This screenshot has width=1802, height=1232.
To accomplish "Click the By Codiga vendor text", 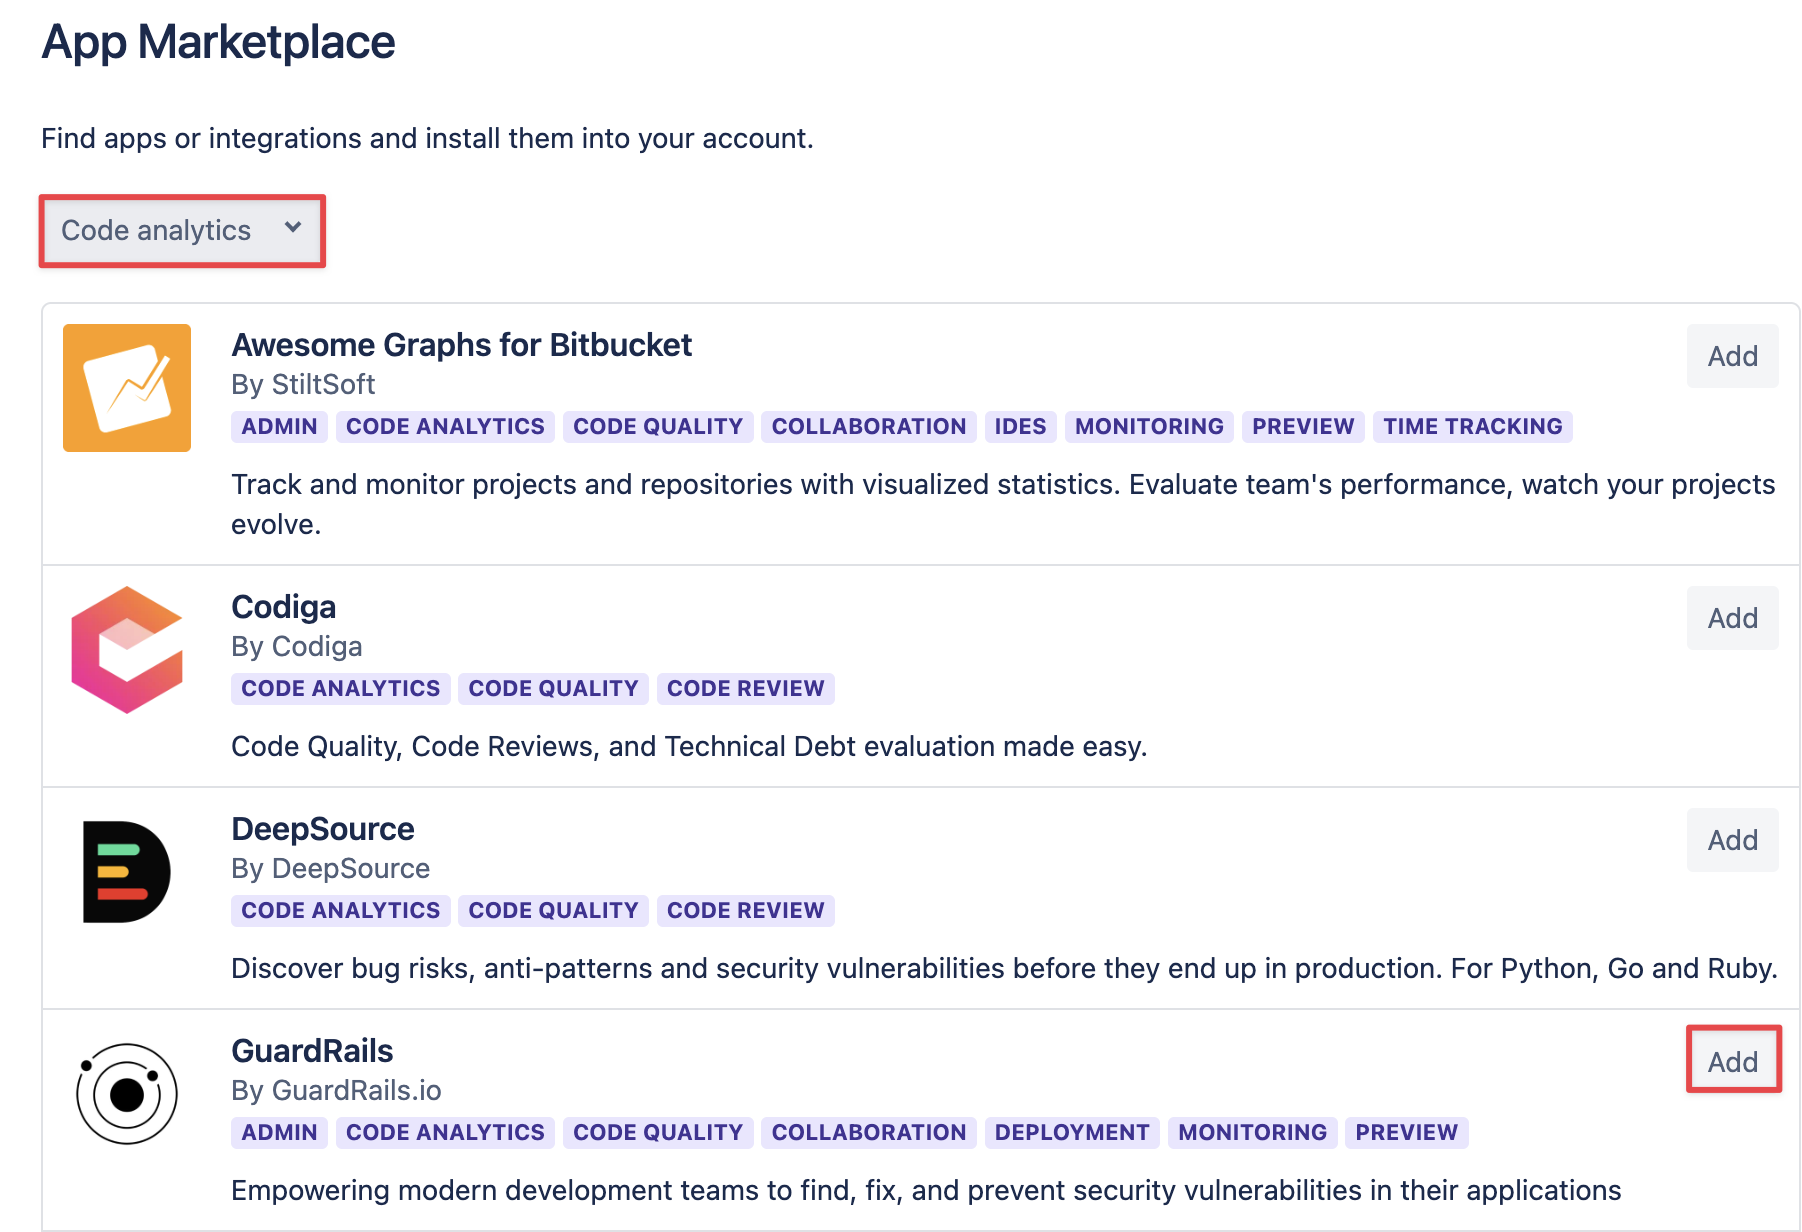I will [296, 647].
